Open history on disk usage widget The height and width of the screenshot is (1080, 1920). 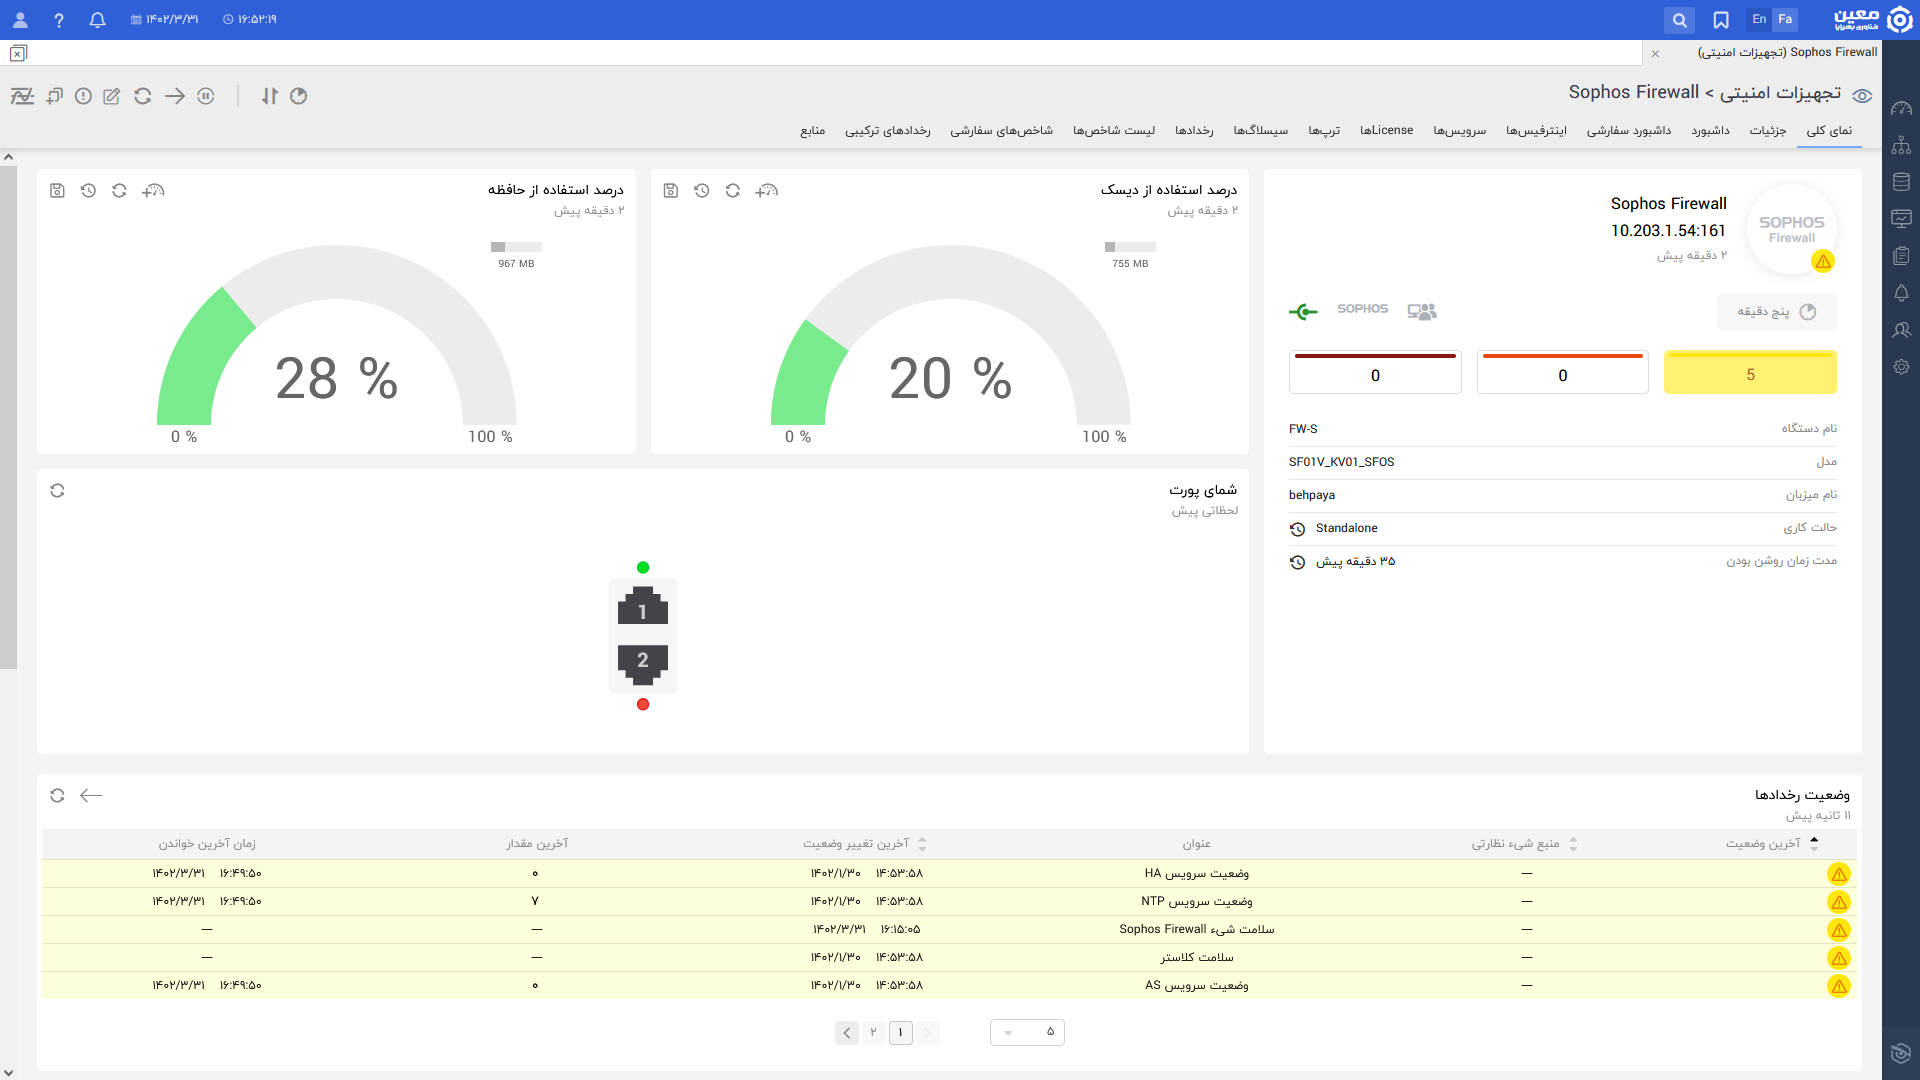coord(702,190)
